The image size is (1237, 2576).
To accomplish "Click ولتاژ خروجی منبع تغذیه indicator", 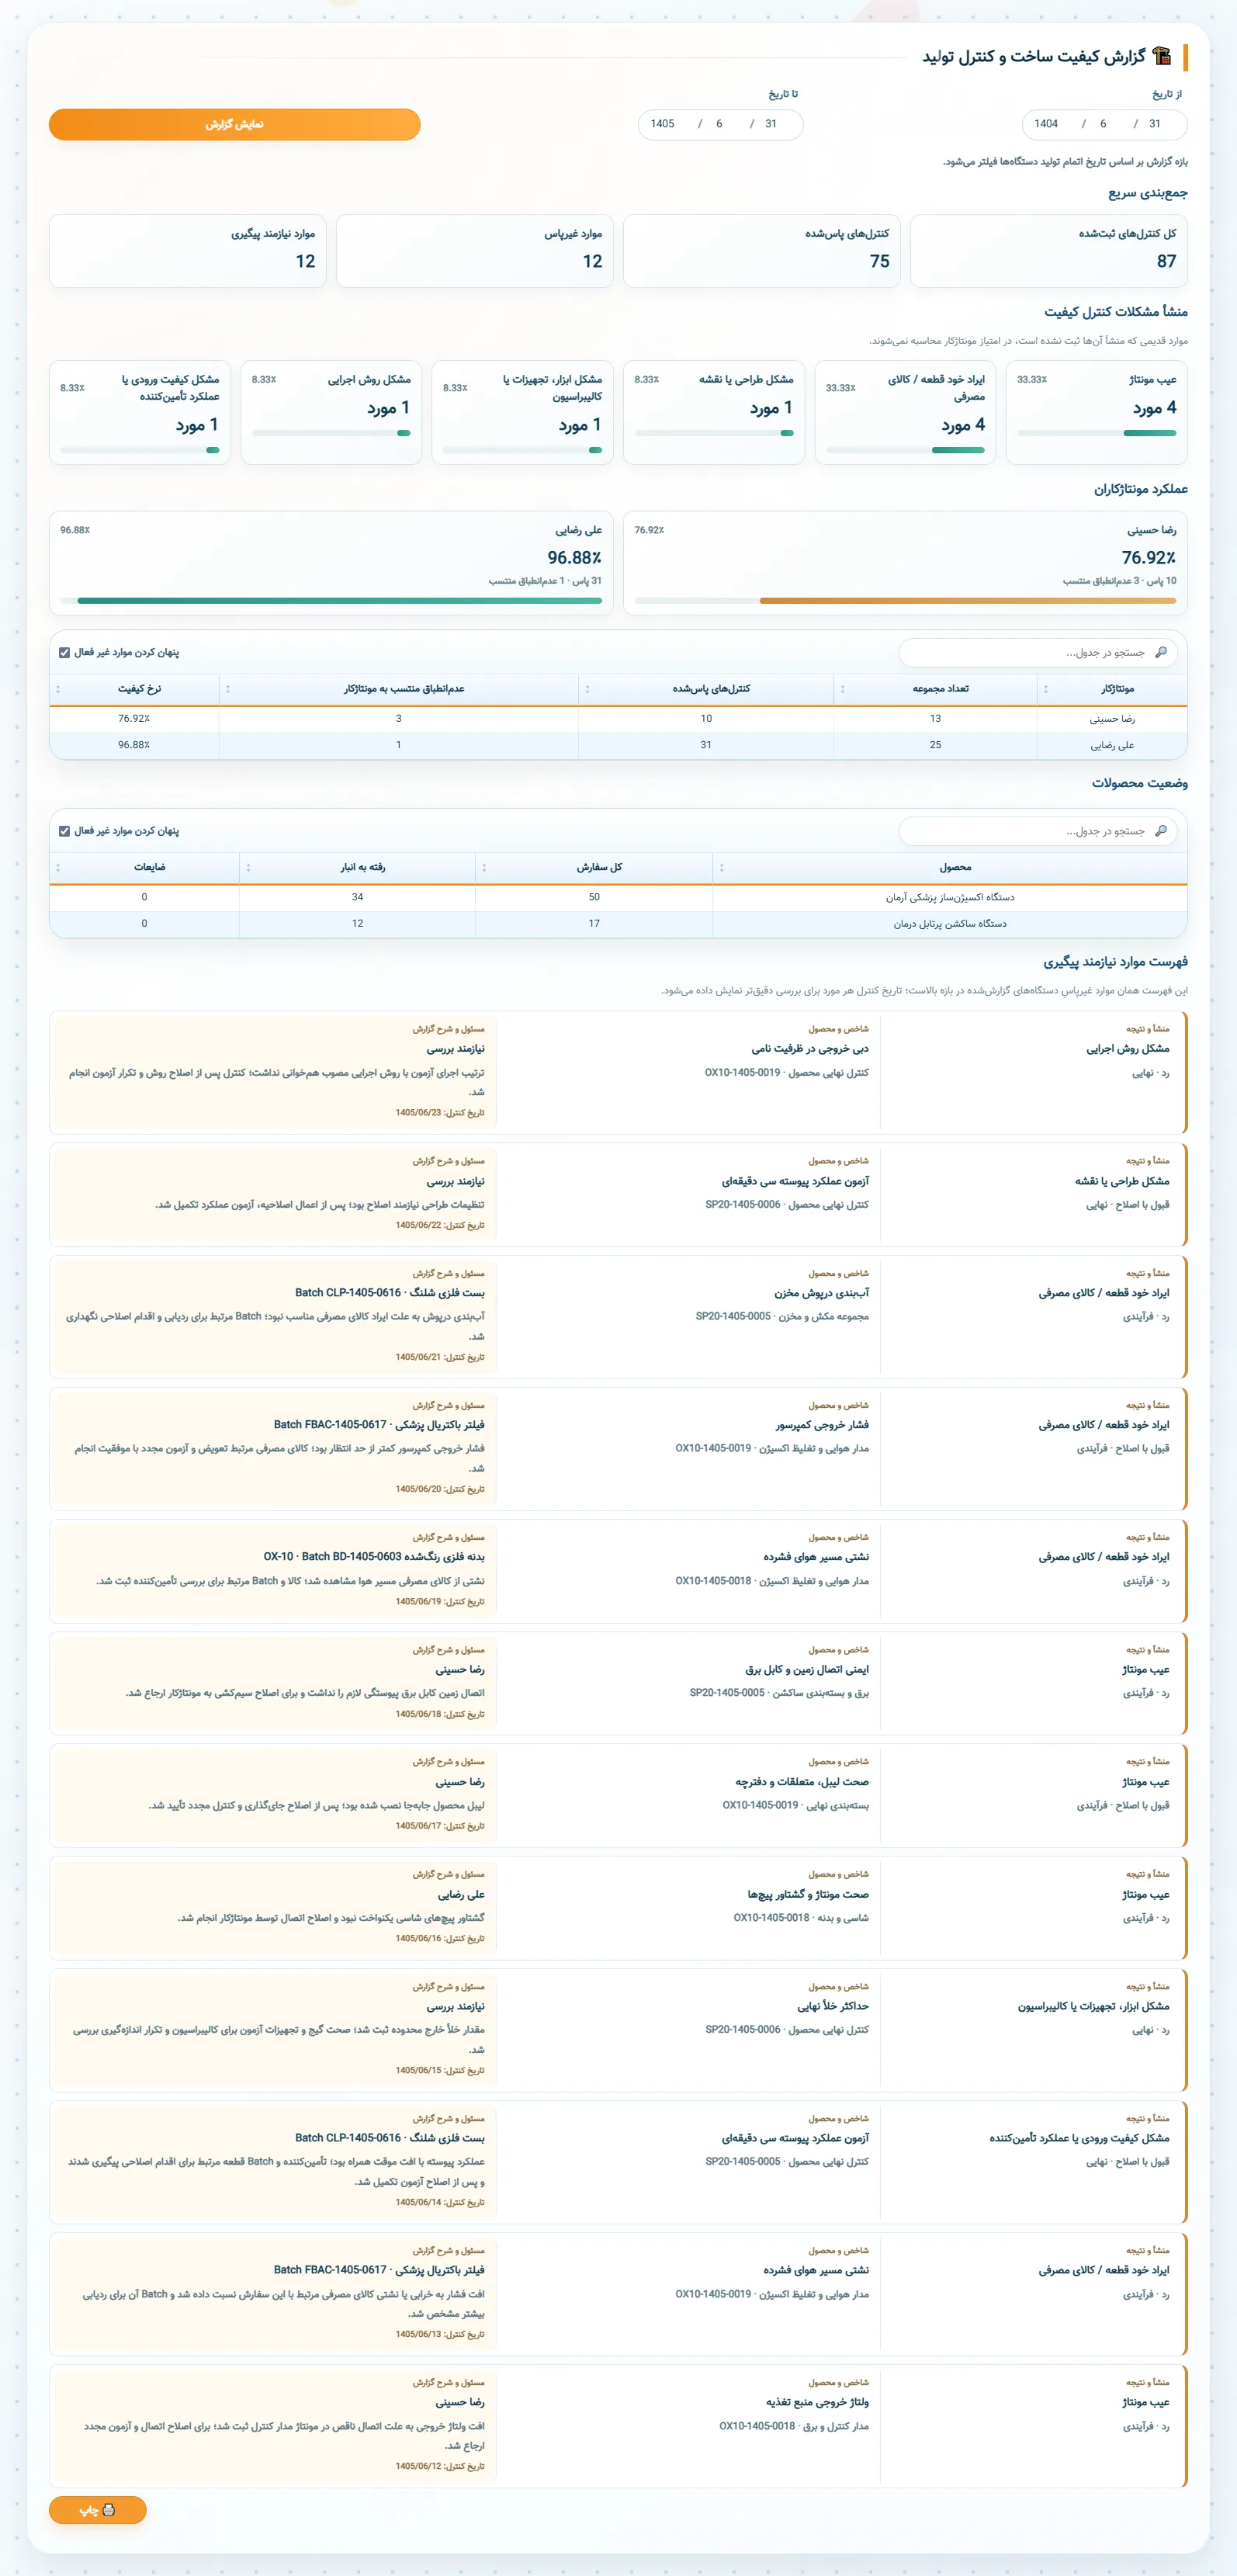I will tap(817, 2402).
